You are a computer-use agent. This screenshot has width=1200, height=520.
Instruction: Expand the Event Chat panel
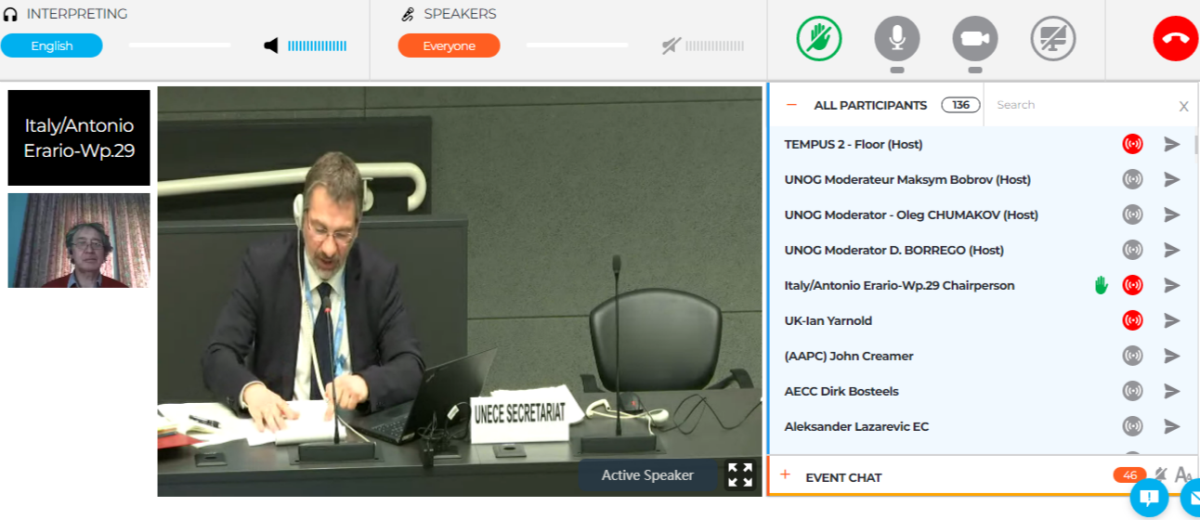[x=786, y=476]
